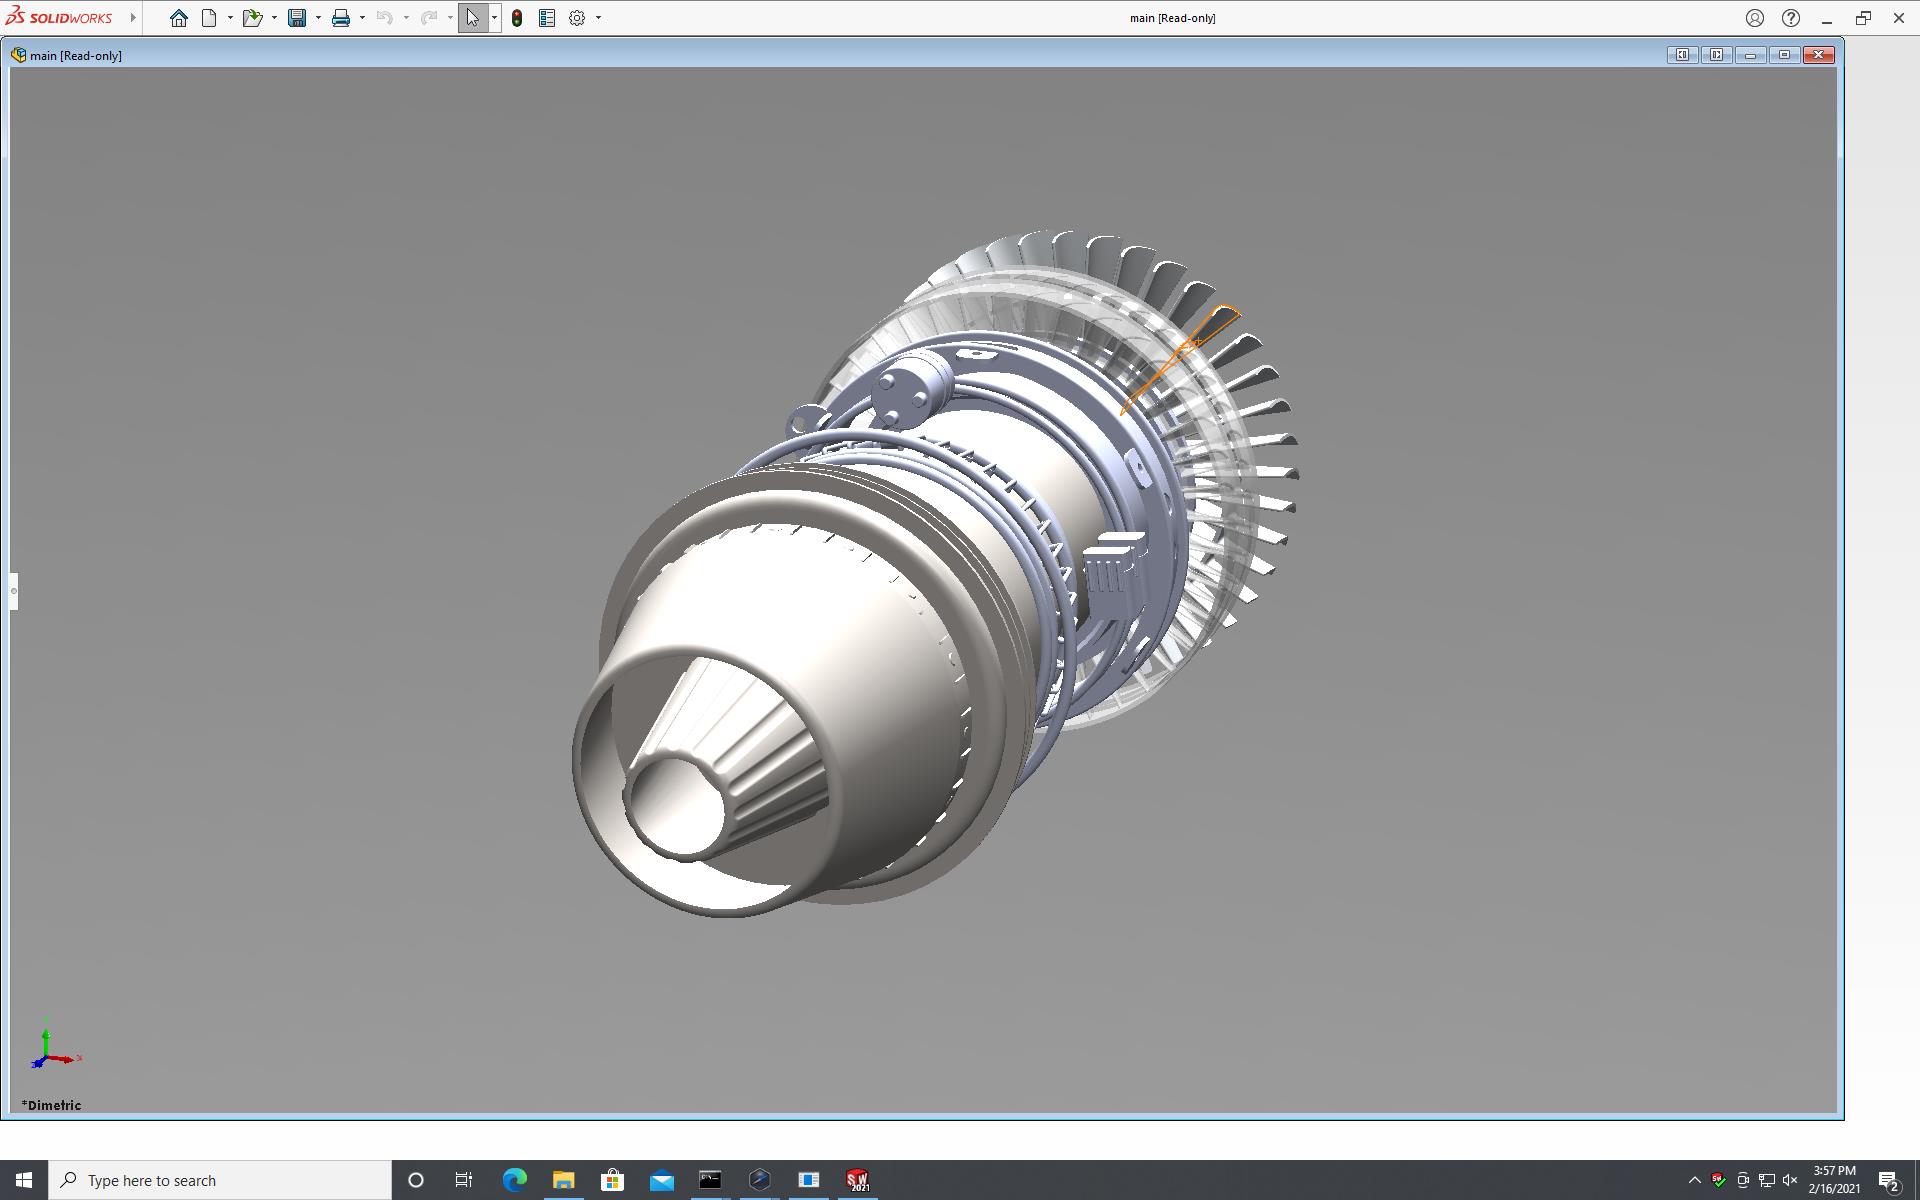Open the left panel splitter handle

13,591
